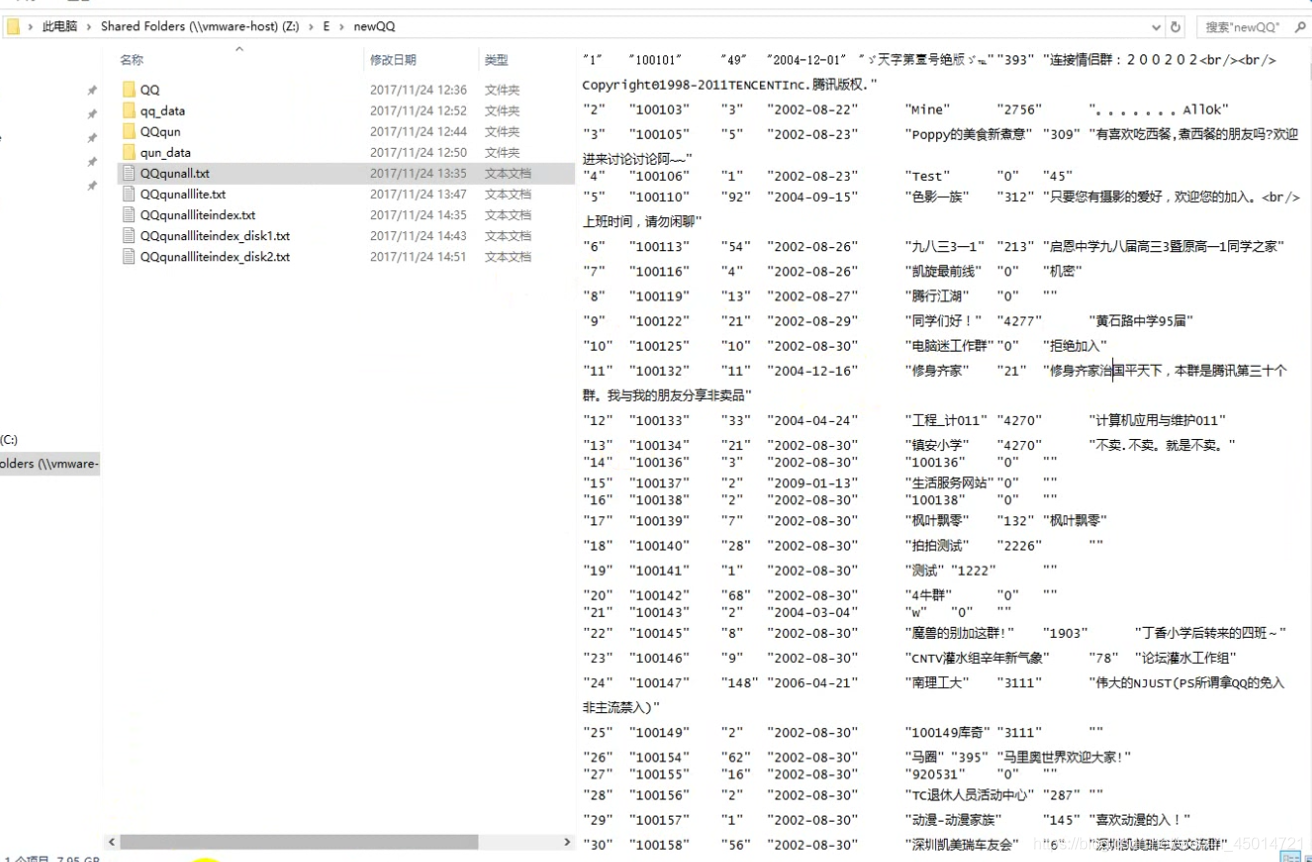Navigate to Shared Folders (\\vmware-host) breadcrumb
The width and height of the screenshot is (1312, 862).
[x=200, y=27]
